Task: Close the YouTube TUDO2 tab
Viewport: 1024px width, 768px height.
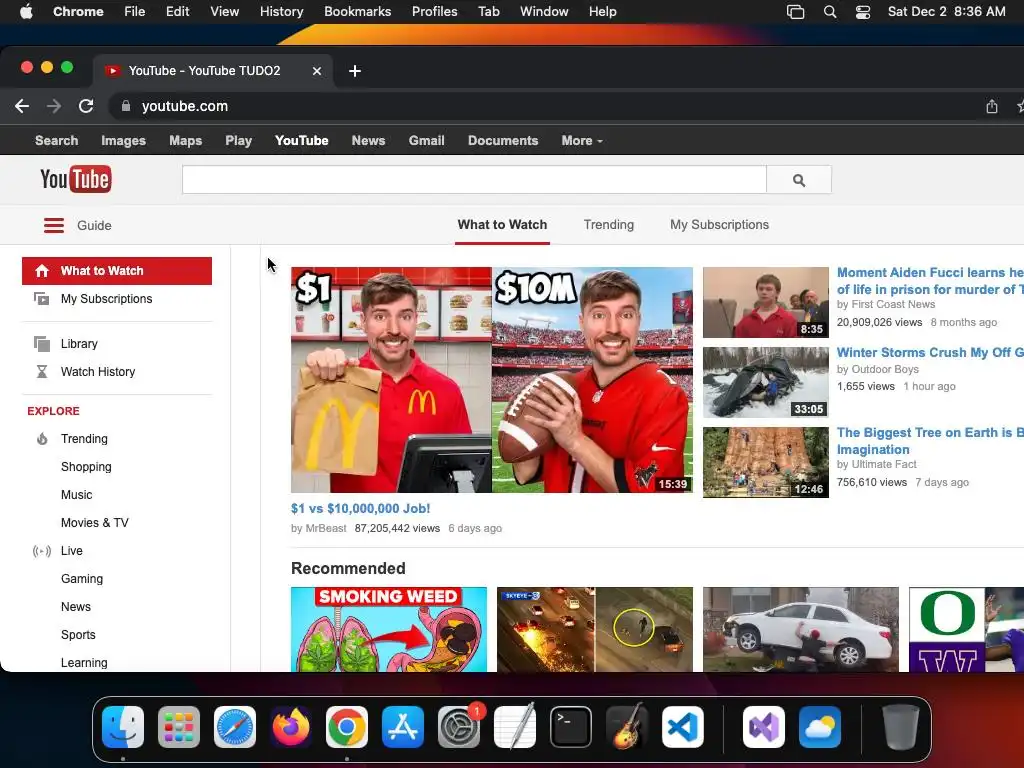Action: coord(317,71)
